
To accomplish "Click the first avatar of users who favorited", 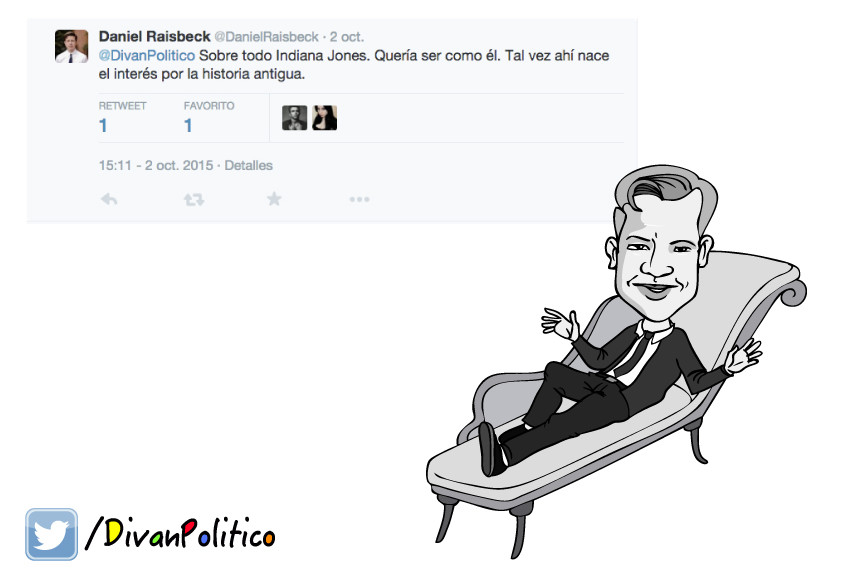I will pos(294,118).
